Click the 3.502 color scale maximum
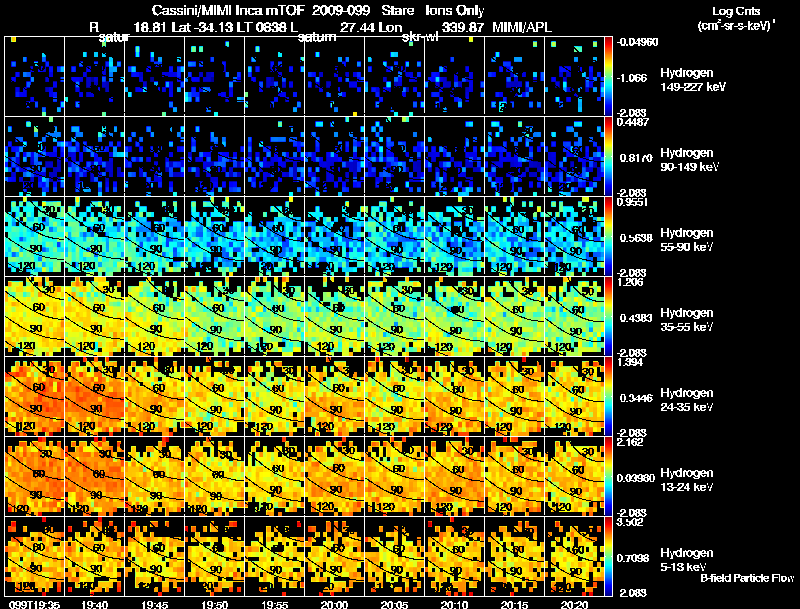Screen dimensions: 800x609 tap(630, 522)
